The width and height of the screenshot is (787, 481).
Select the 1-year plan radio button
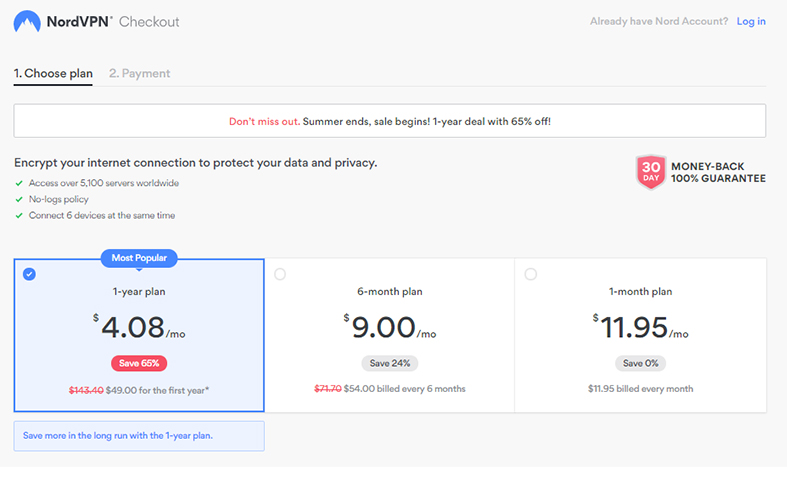(29, 274)
